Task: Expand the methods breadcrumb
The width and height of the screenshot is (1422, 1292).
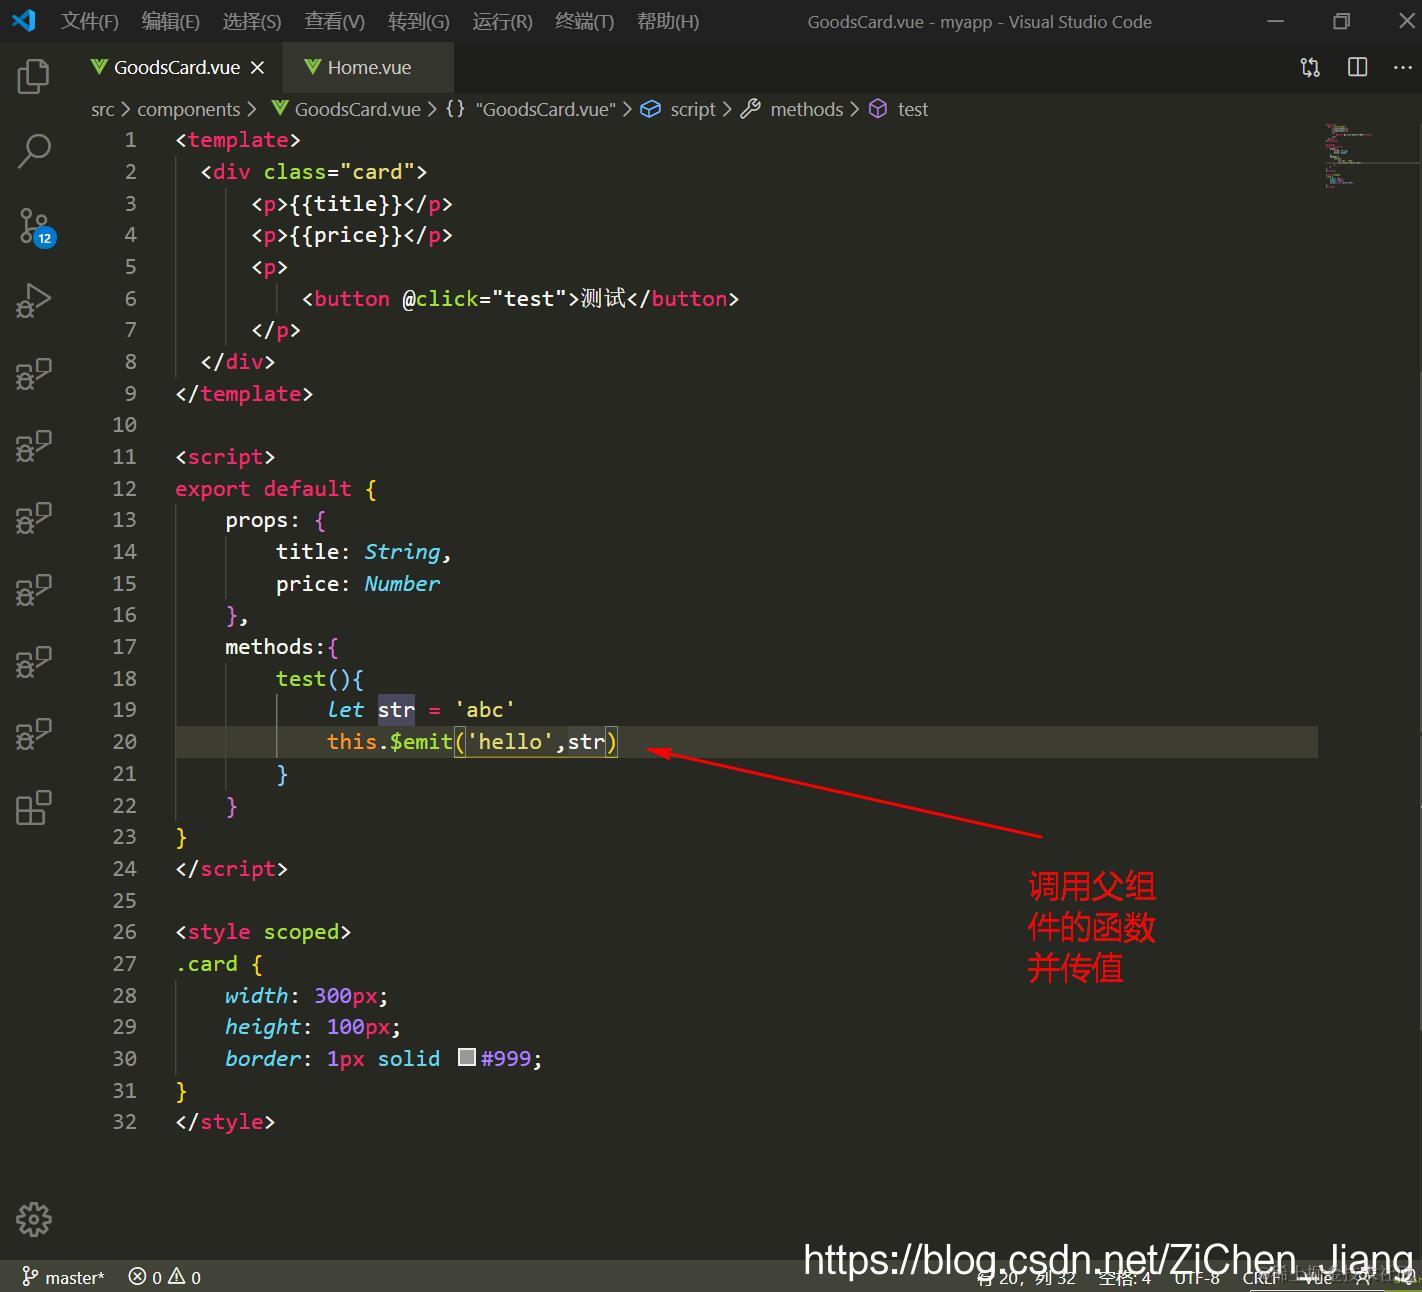Action: [x=807, y=109]
